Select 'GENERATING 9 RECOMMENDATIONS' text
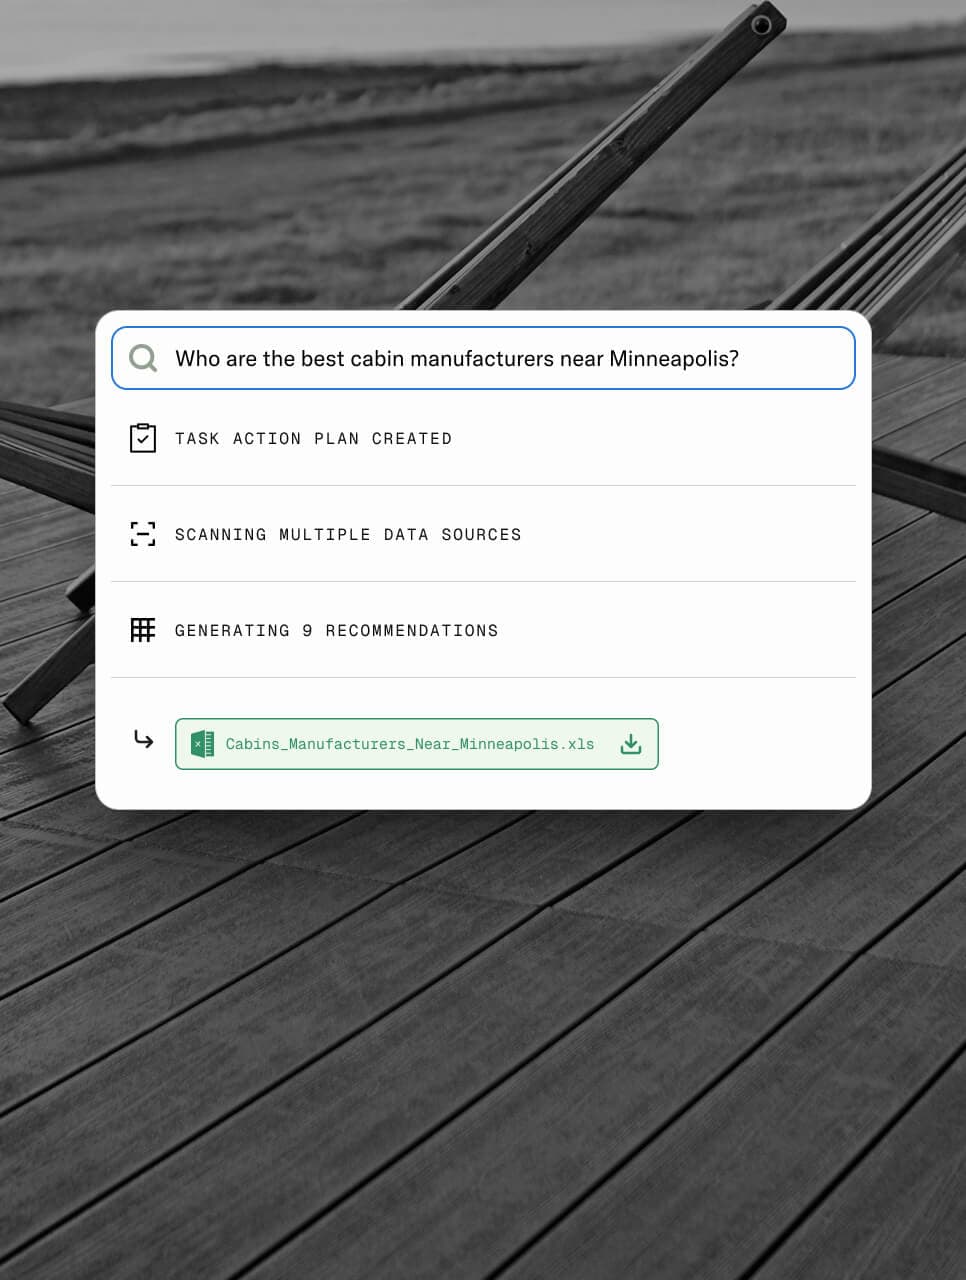 click(336, 631)
